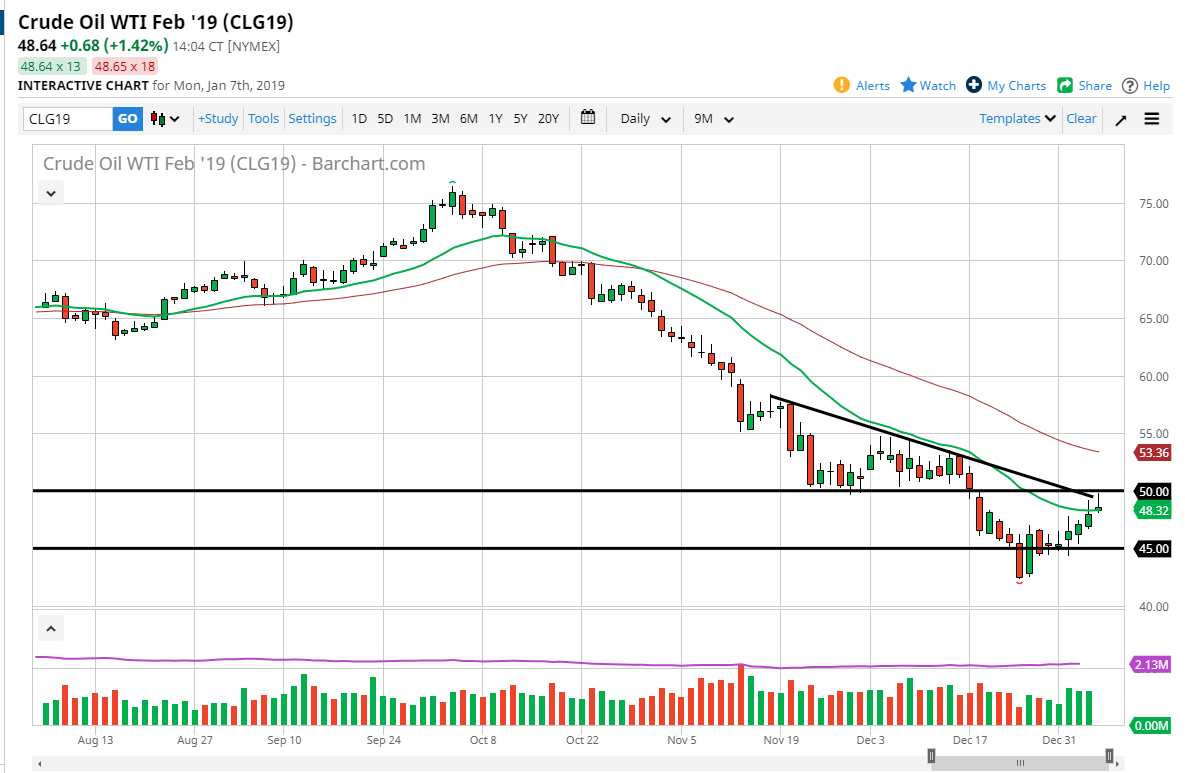Viewport: 1185px width, 773px height.
Task: Change chart style via the candlestick icon
Action: (x=160, y=118)
